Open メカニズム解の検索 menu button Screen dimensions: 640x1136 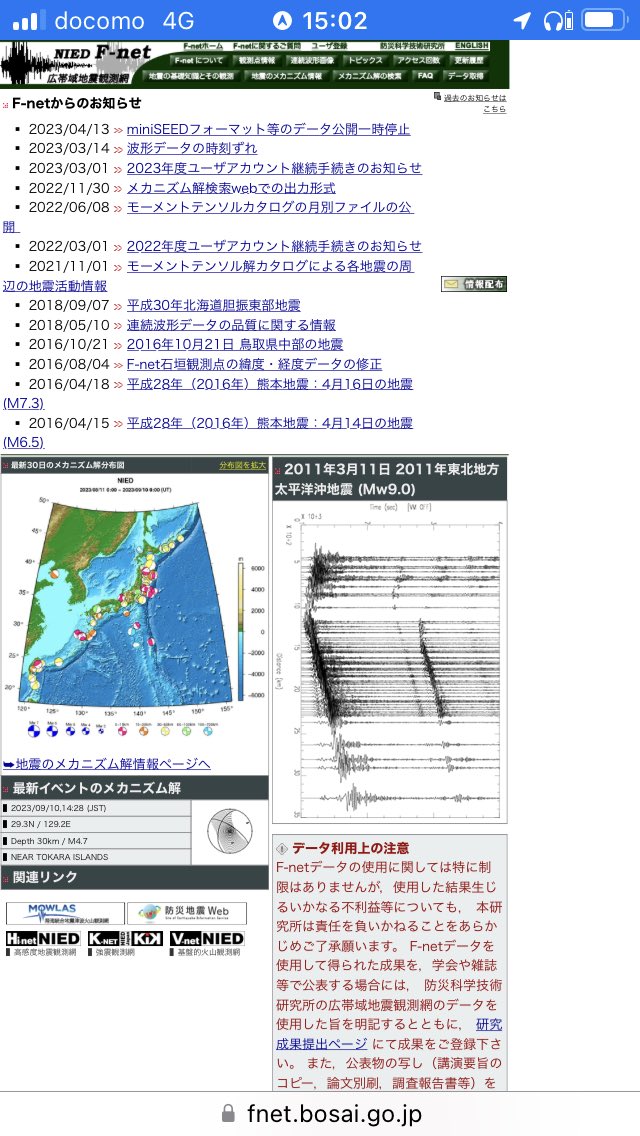click(369, 75)
